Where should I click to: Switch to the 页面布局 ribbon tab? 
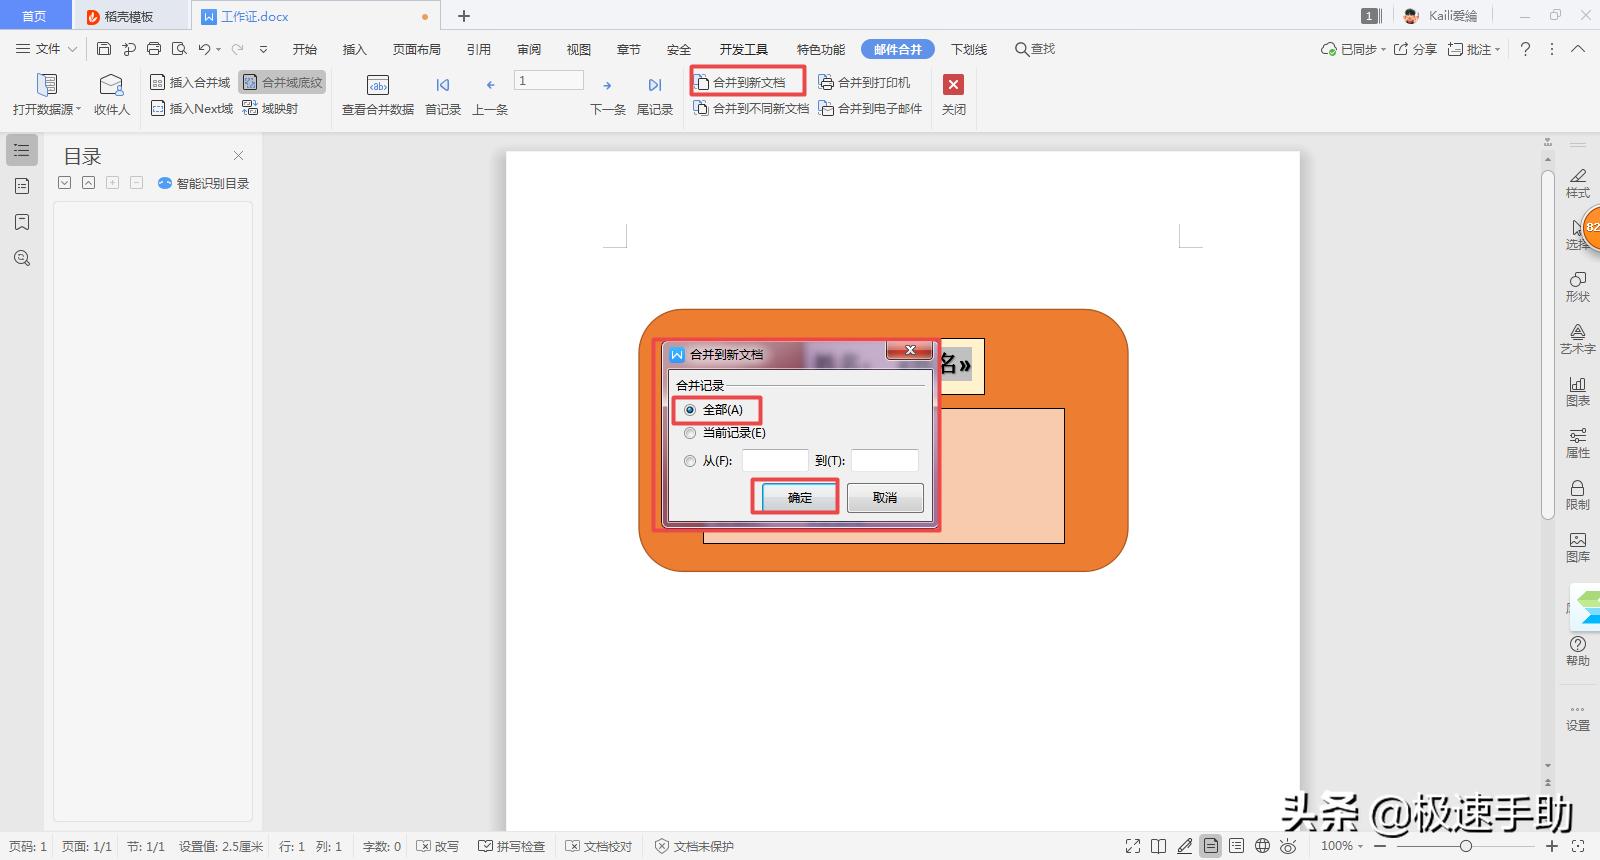416,49
